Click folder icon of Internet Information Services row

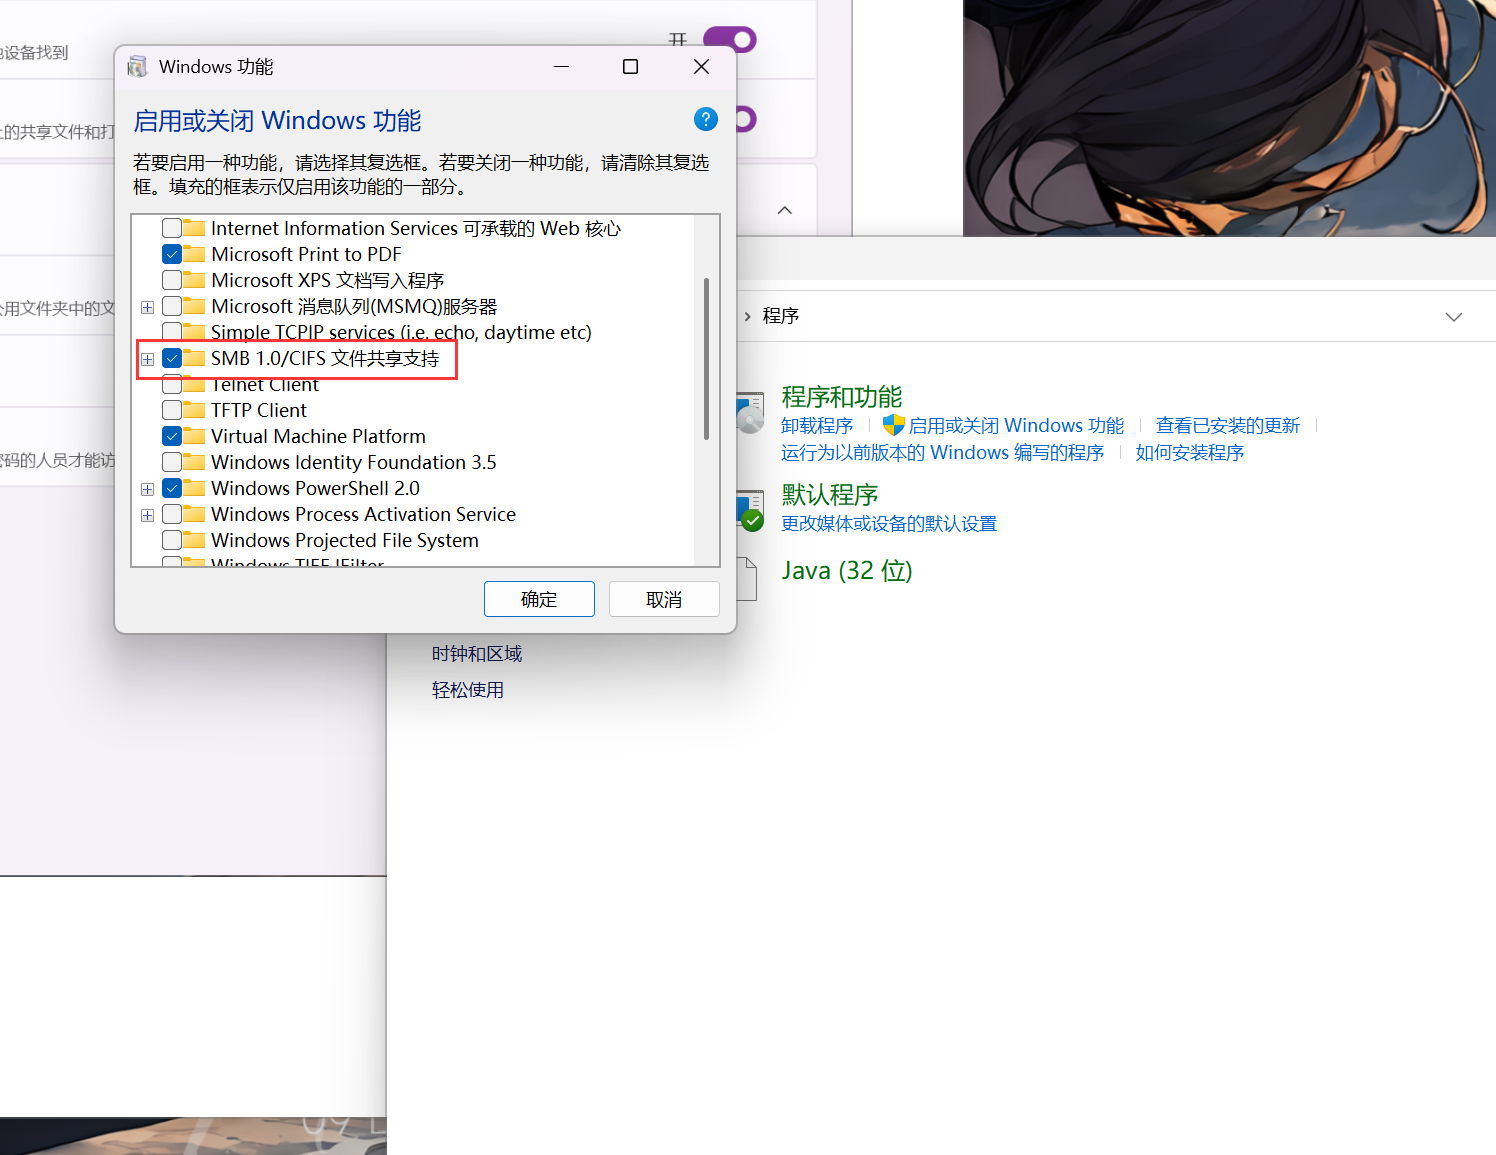pos(194,228)
